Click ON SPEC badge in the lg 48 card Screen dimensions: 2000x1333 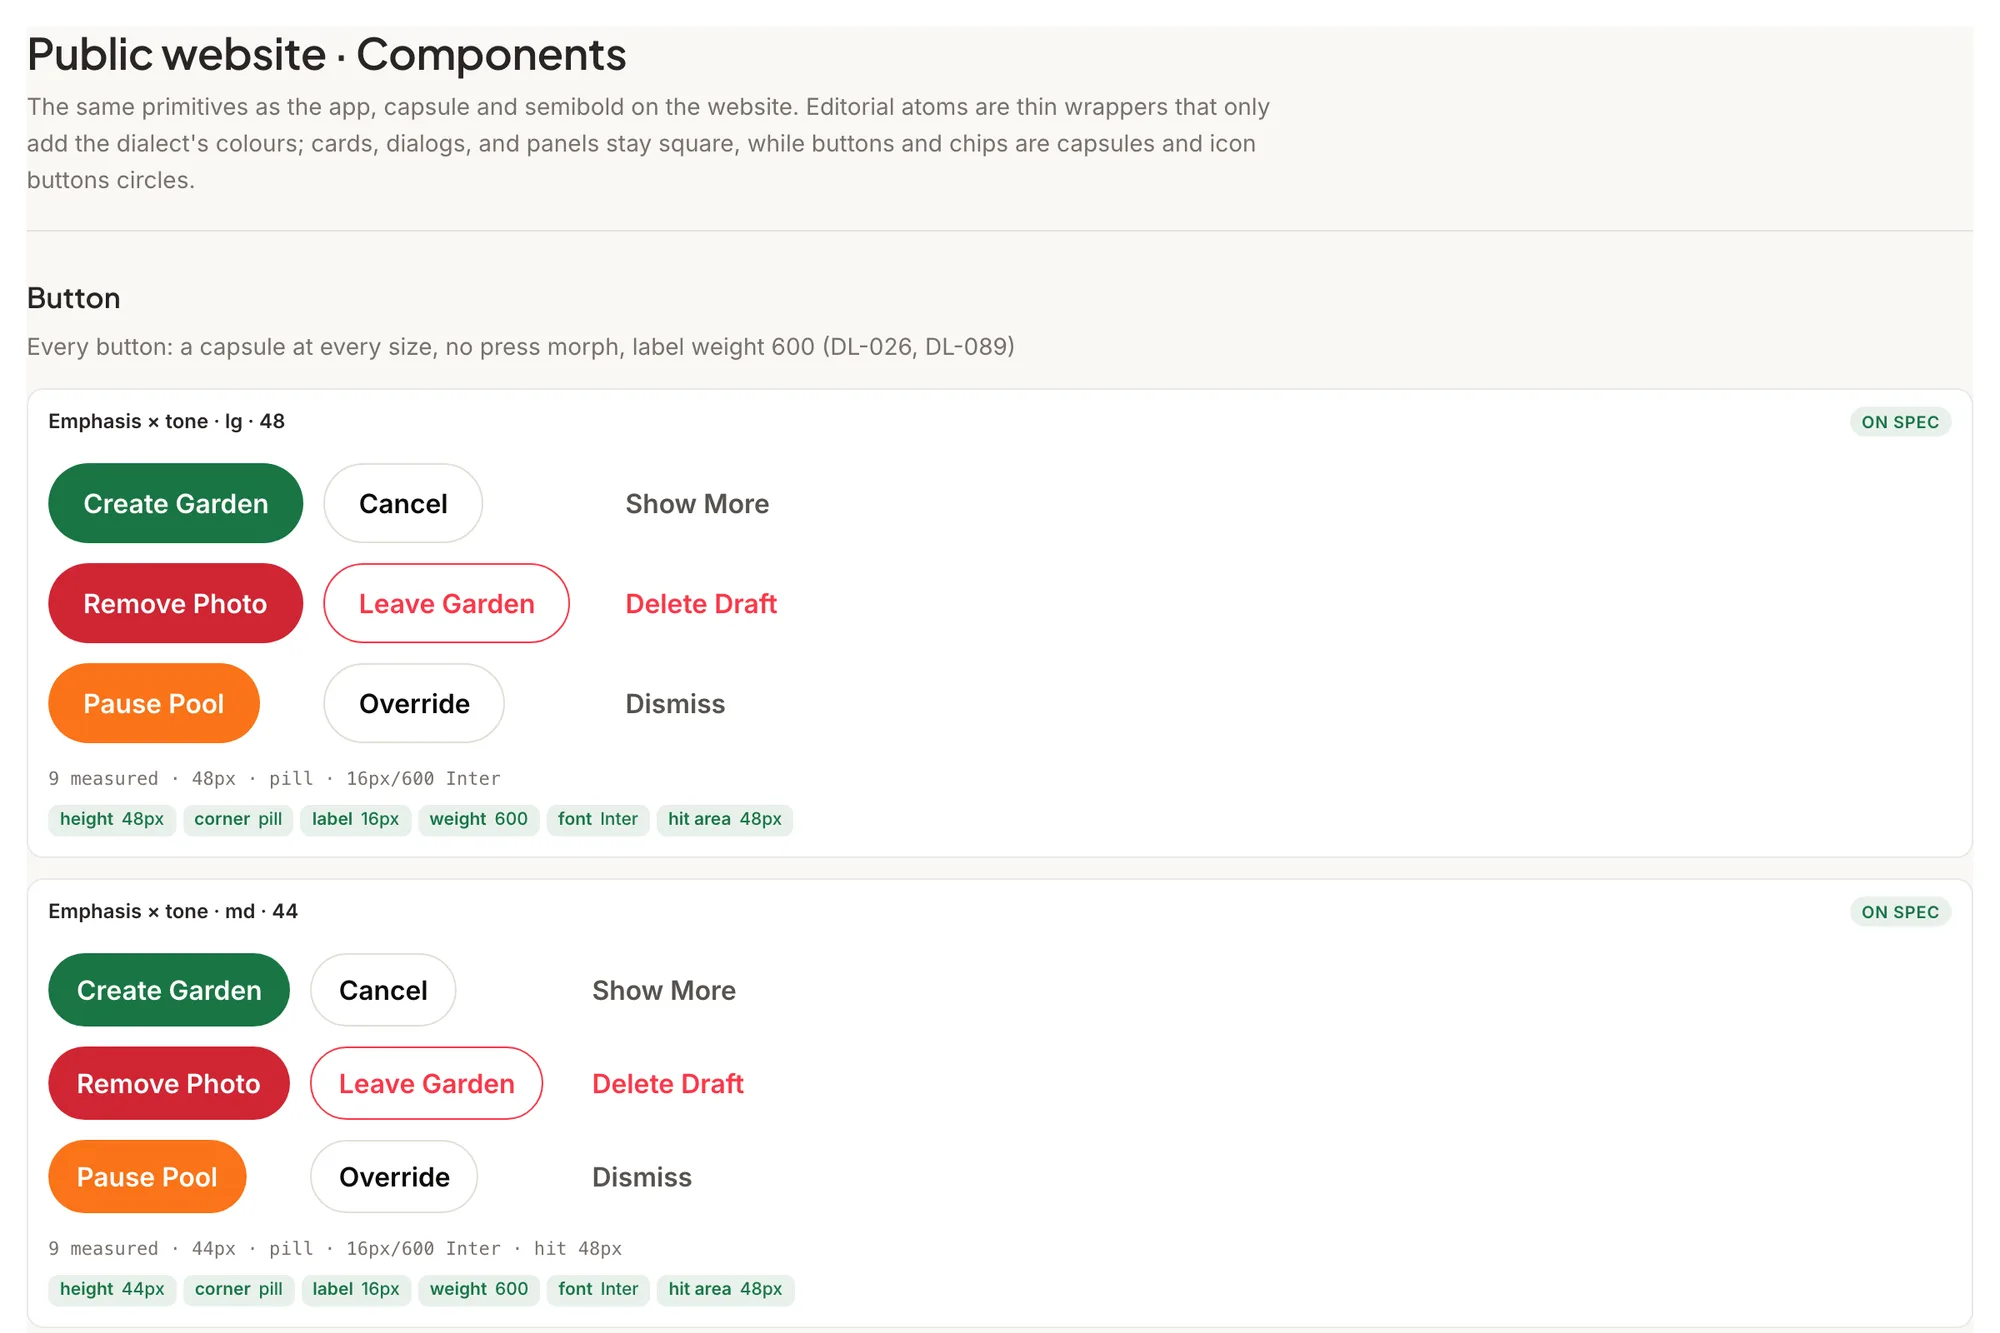click(x=1900, y=422)
